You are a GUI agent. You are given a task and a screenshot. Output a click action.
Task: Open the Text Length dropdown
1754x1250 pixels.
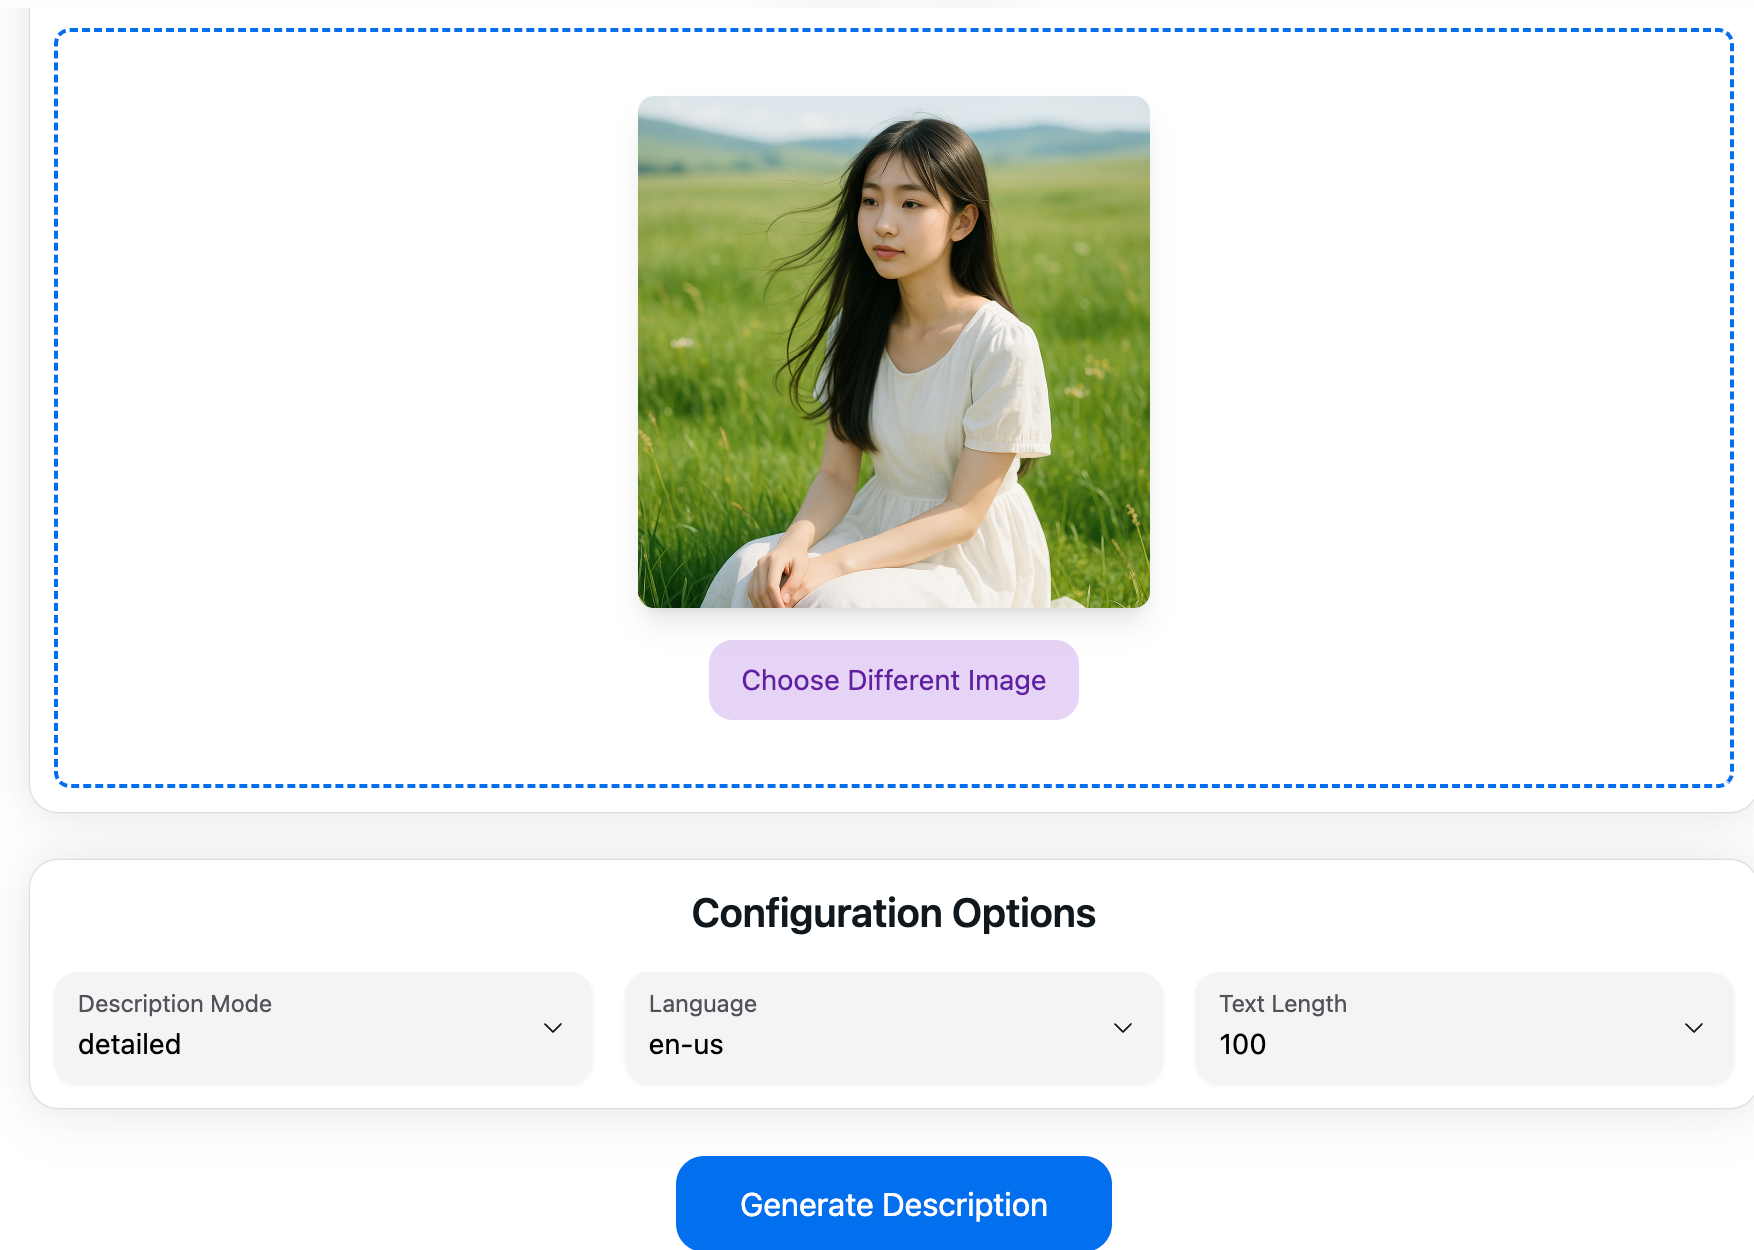pos(1463,1027)
